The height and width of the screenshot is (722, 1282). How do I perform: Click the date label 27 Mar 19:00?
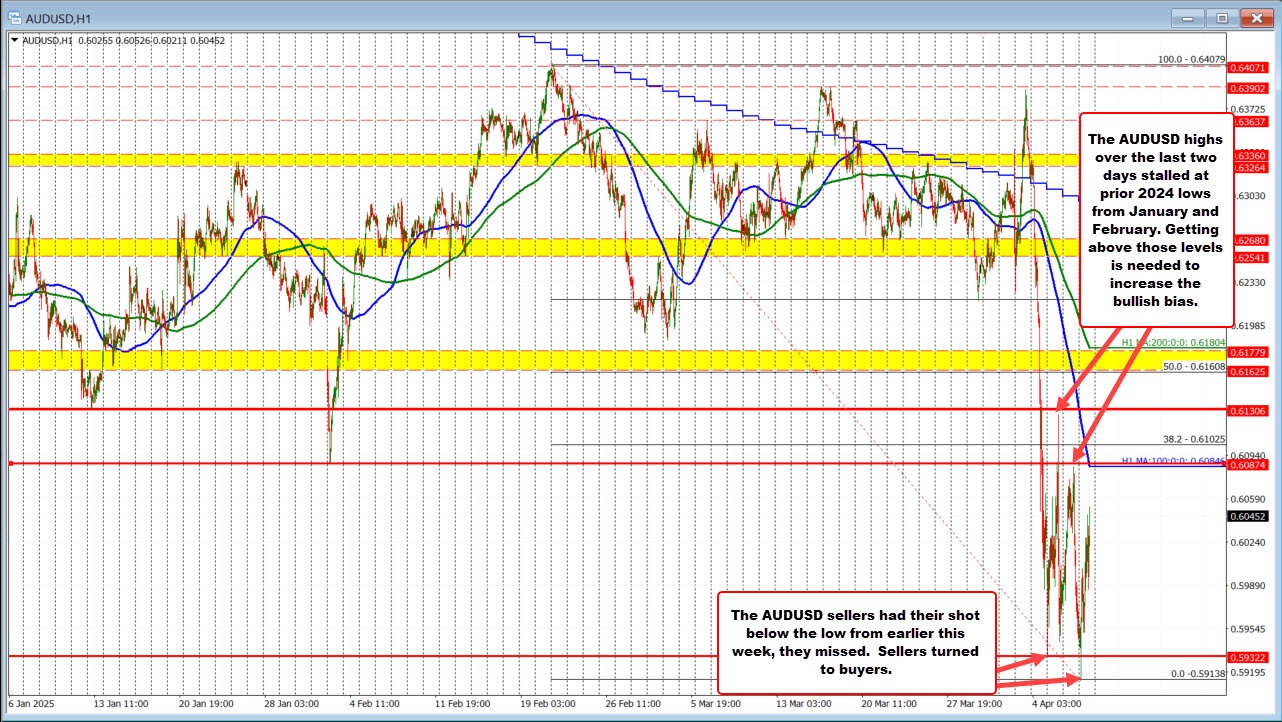pyautogui.click(x=976, y=703)
